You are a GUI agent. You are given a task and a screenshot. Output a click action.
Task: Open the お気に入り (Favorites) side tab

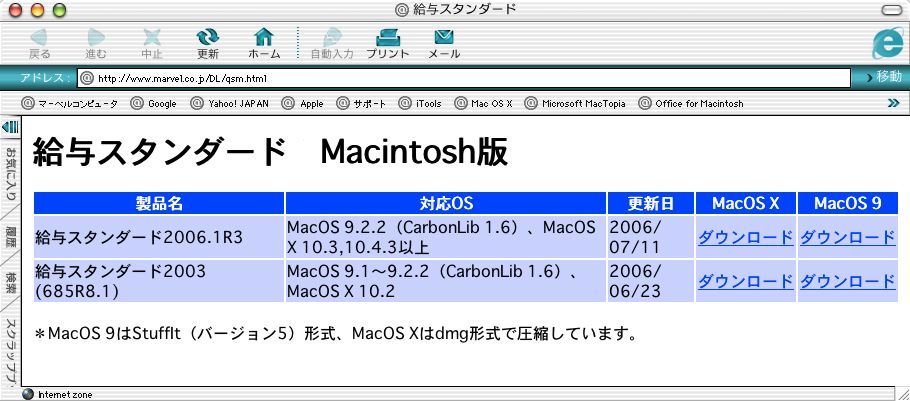point(10,174)
